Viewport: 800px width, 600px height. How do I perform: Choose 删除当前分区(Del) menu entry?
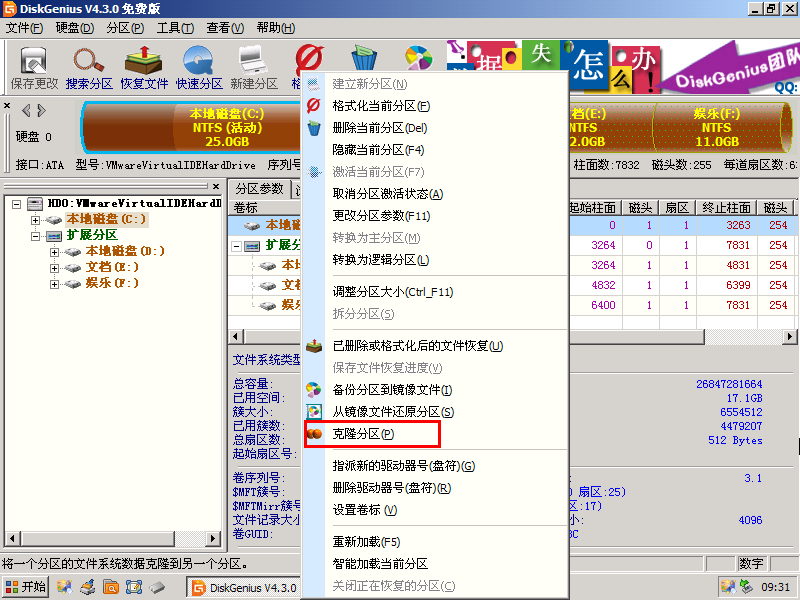[x=436, y=128]
